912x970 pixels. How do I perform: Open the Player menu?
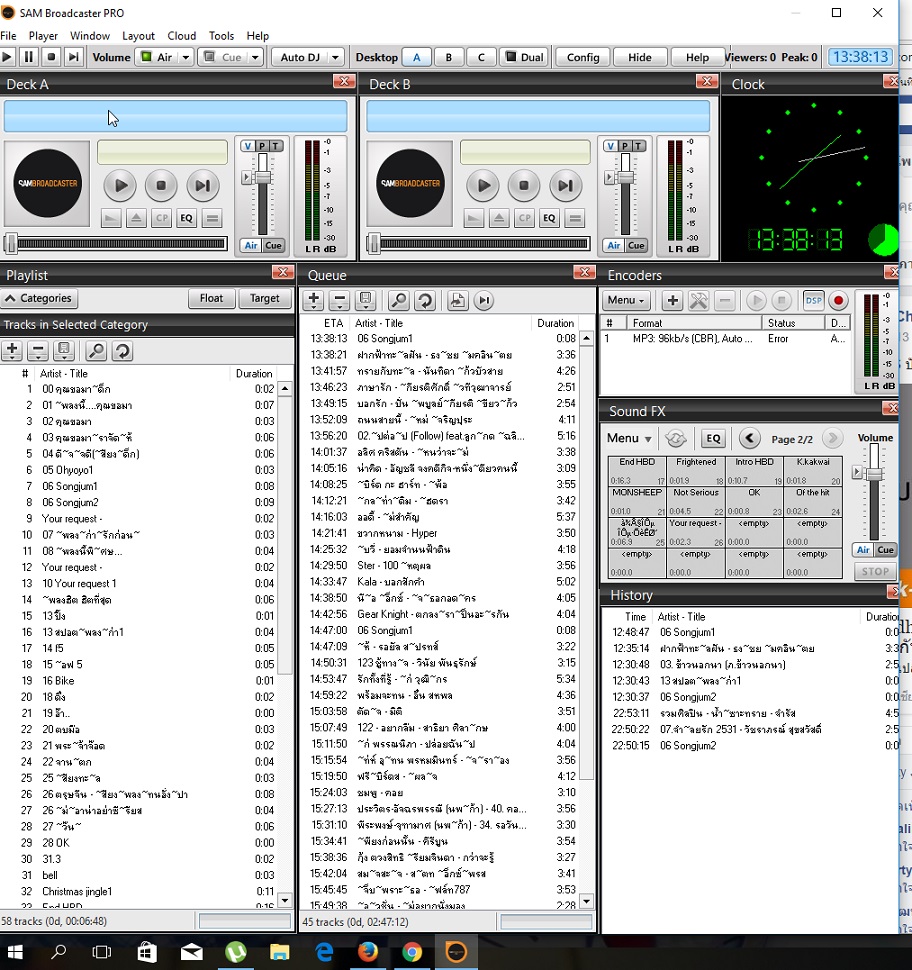pyautogui.click(x=43, y=36)
